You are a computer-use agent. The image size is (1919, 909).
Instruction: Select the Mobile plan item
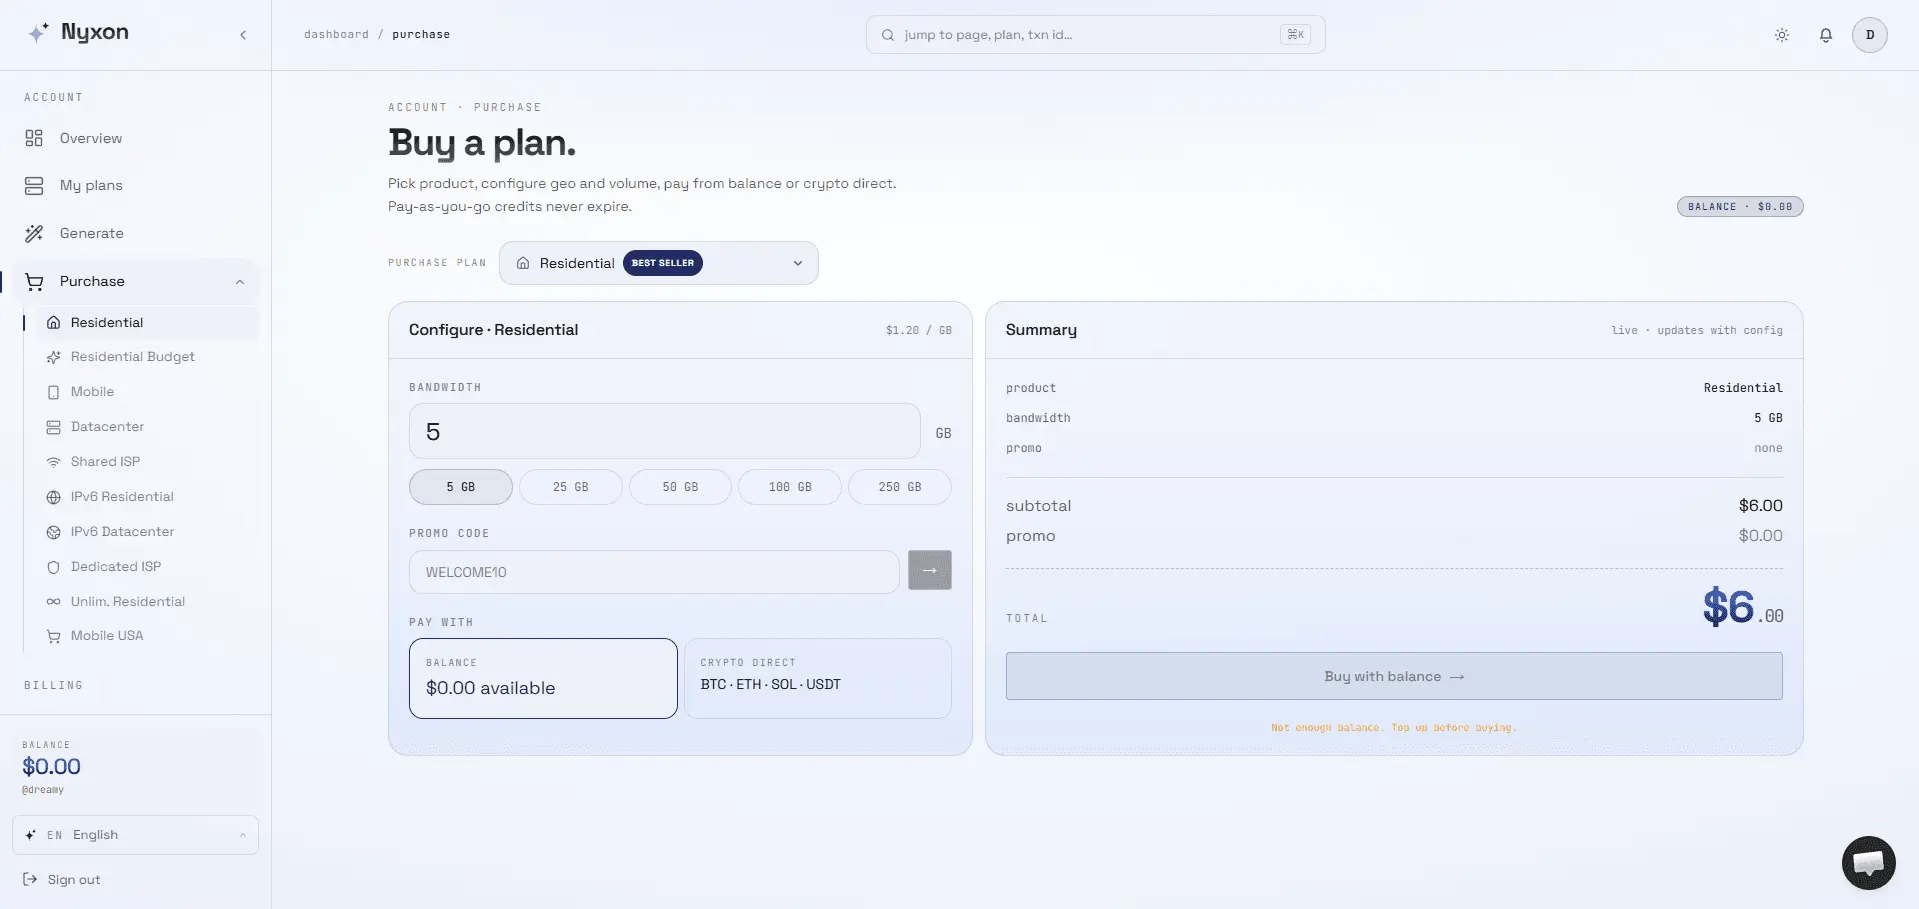click(147, 392)
